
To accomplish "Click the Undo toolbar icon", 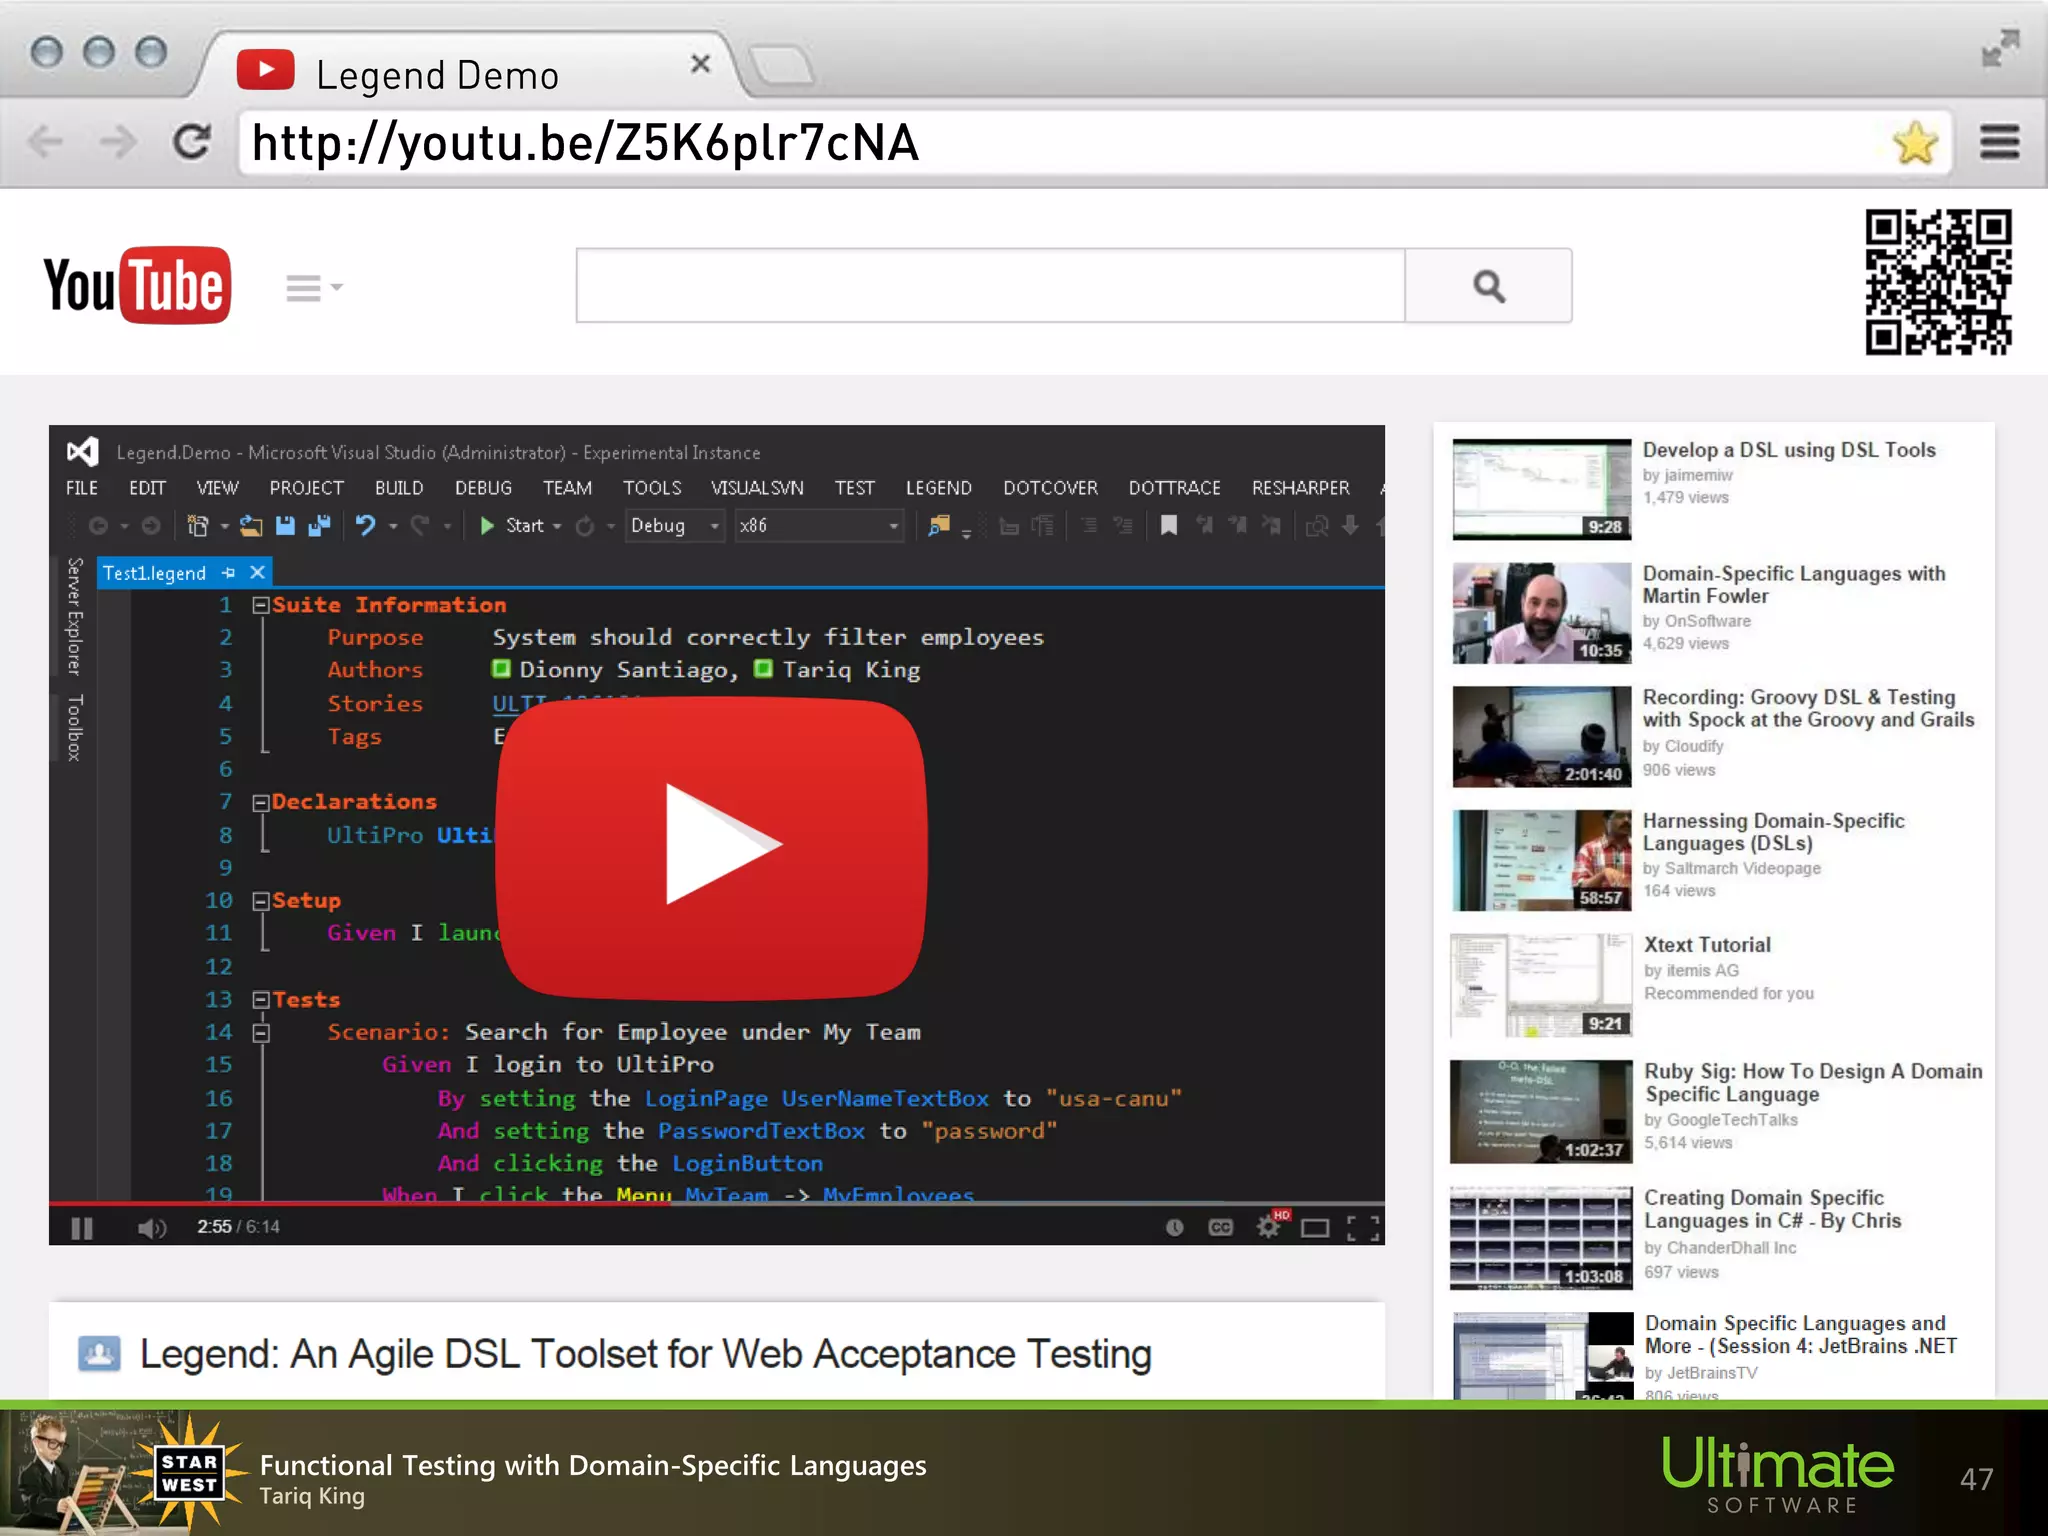I will click(x=365, y=526).
